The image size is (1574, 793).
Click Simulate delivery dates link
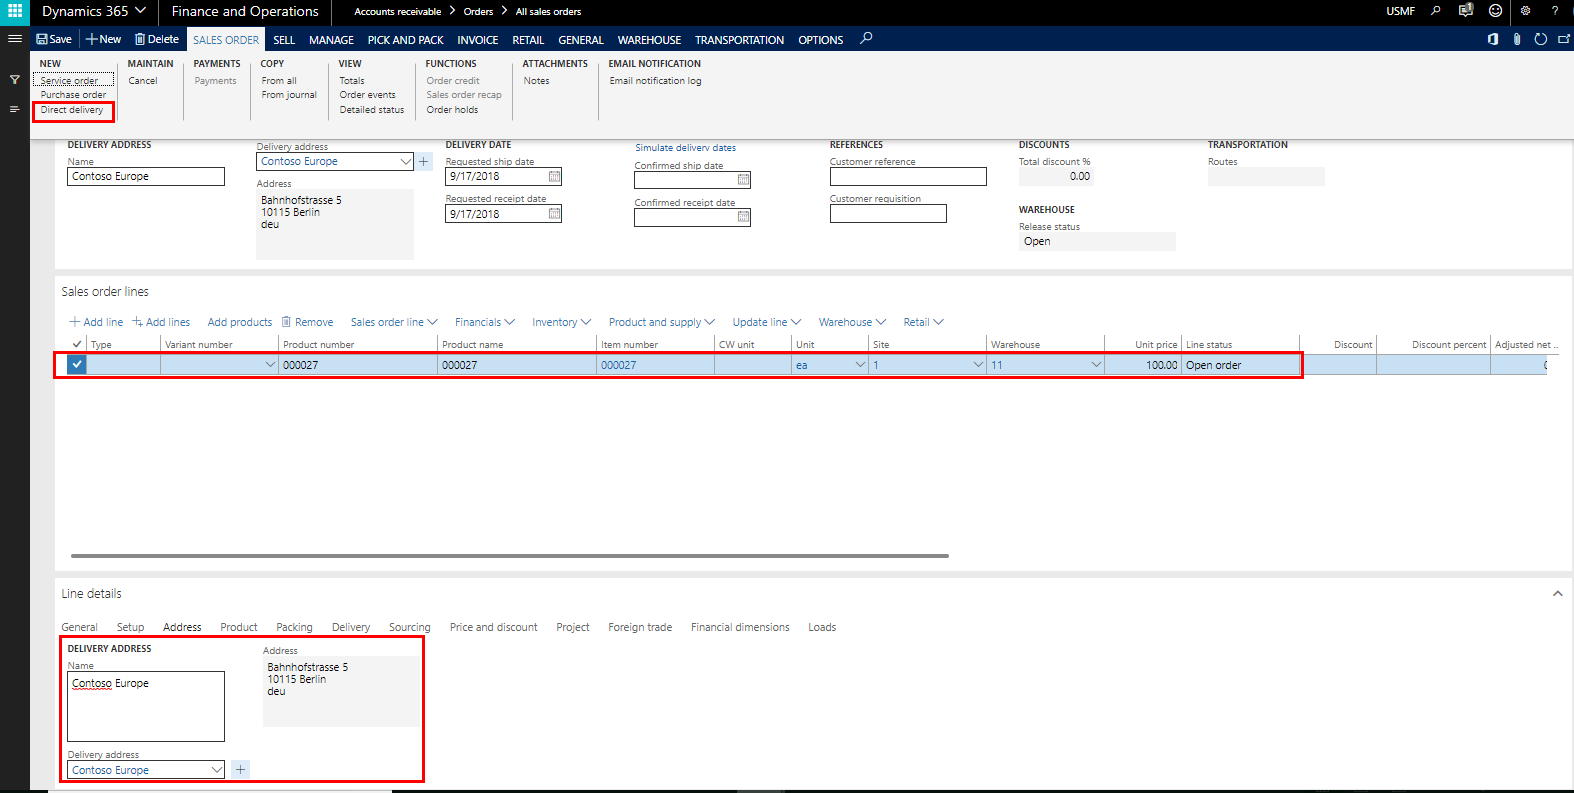(x=686, y=148)
